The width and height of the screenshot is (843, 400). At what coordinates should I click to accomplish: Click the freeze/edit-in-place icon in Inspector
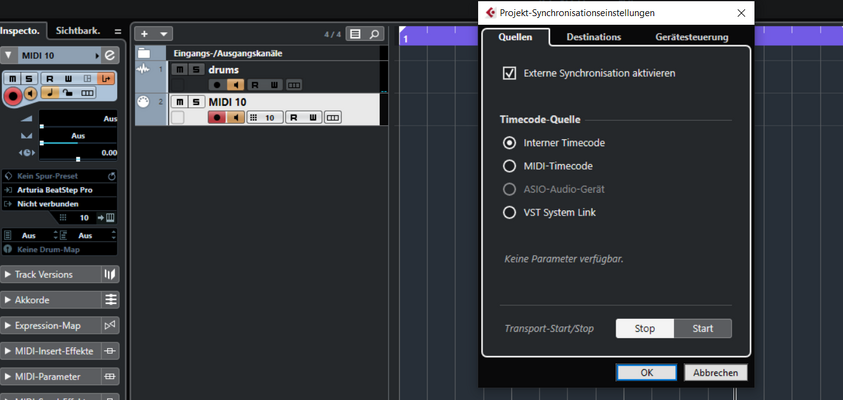coord(87,79)
